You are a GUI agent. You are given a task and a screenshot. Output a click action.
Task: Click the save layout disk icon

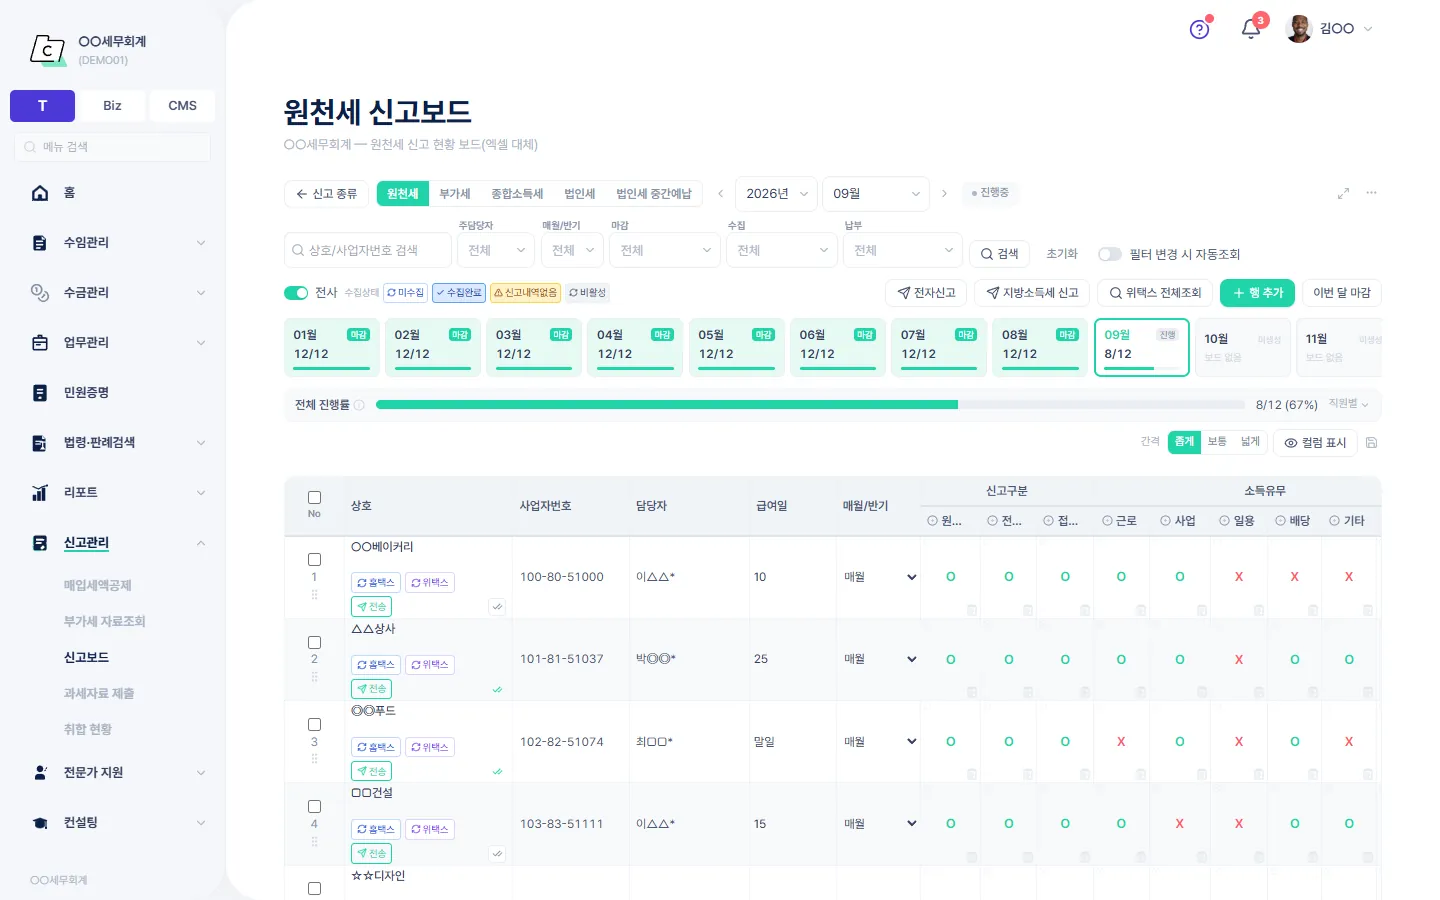pos(1371,442)
